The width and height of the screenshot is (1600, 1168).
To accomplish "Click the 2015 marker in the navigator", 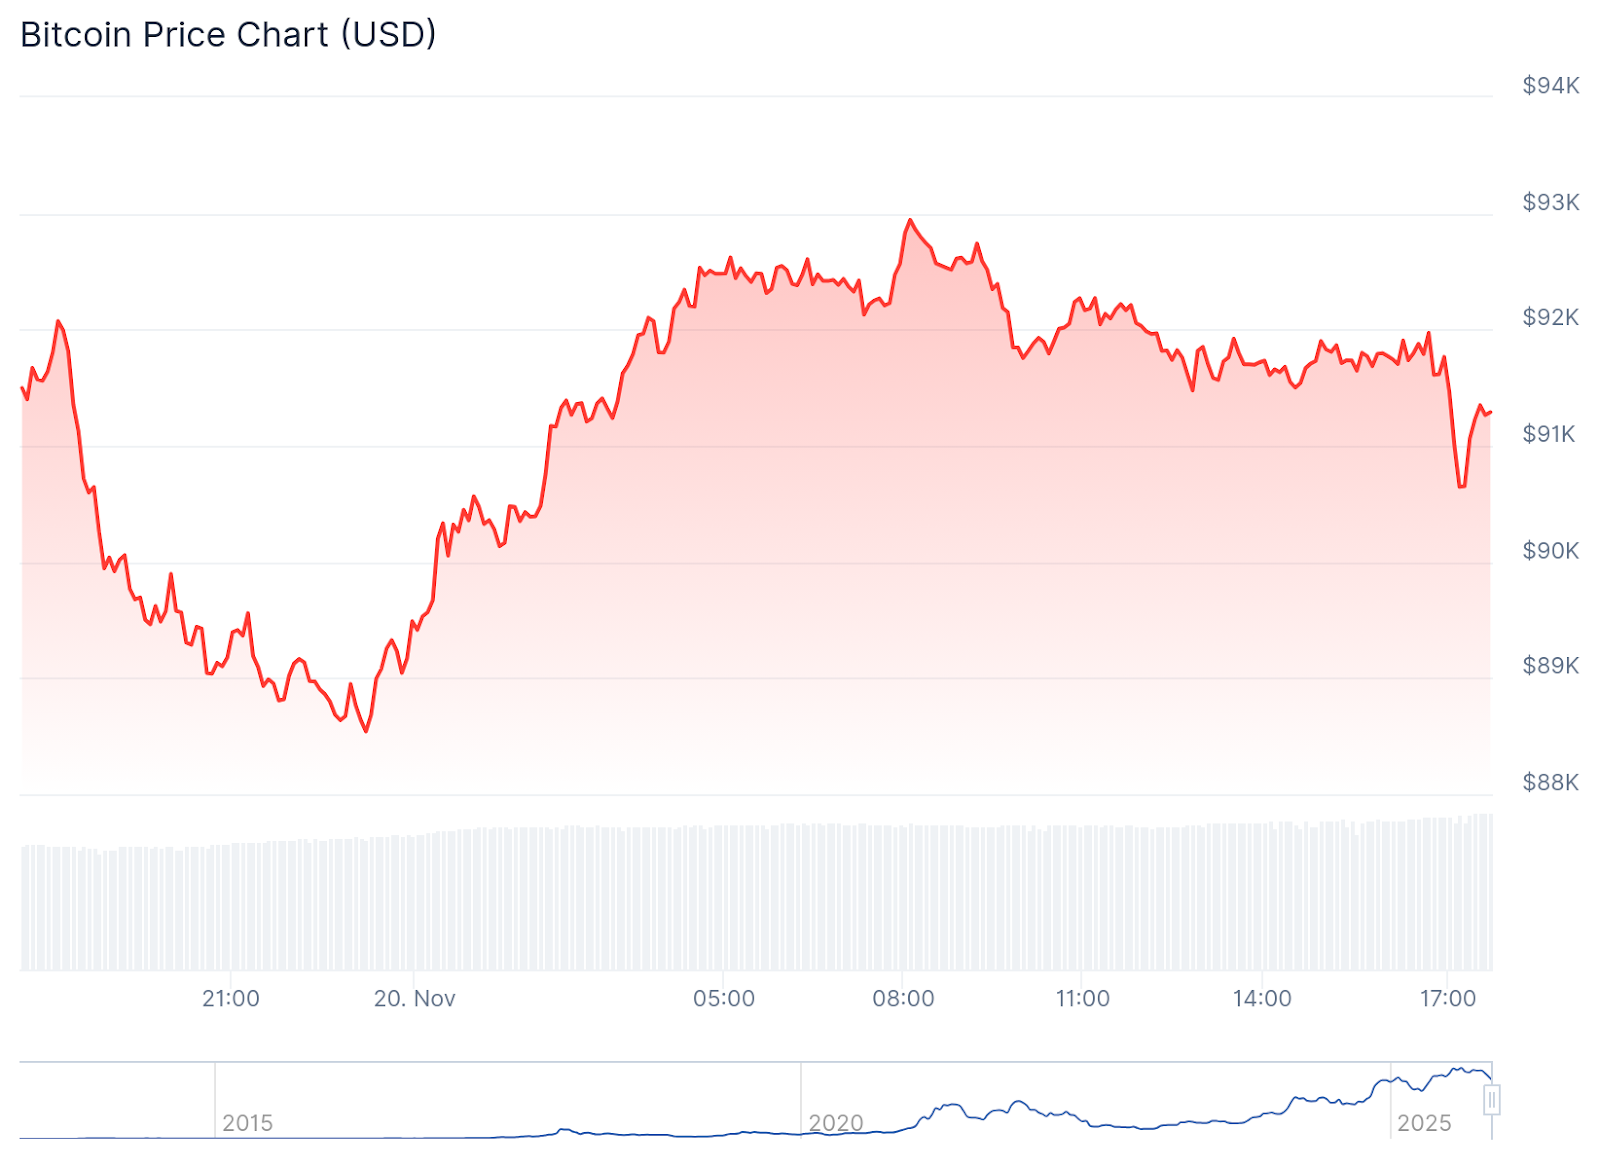I will point(247,1123).
